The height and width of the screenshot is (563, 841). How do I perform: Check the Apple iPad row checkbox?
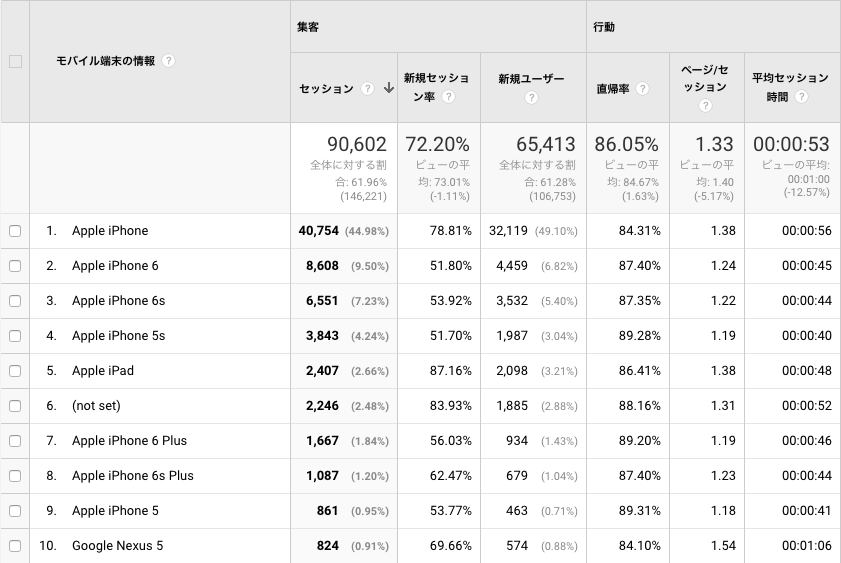coord(15,371)
